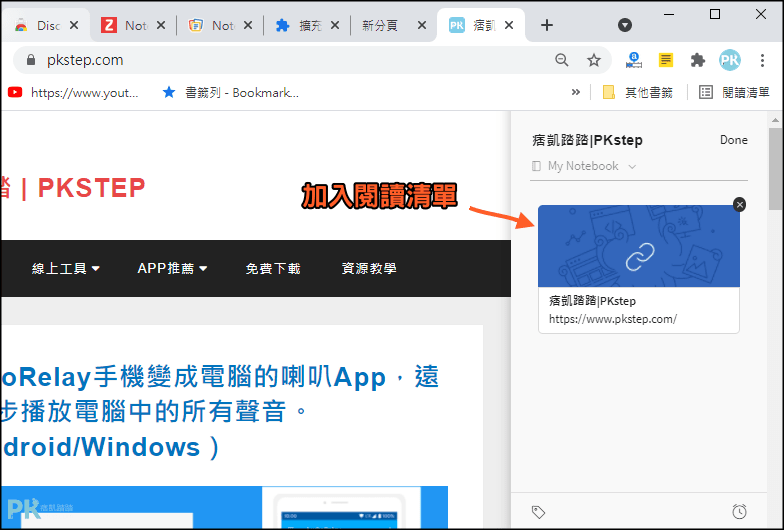Open the 線上工具 menu

pos(66,268)
